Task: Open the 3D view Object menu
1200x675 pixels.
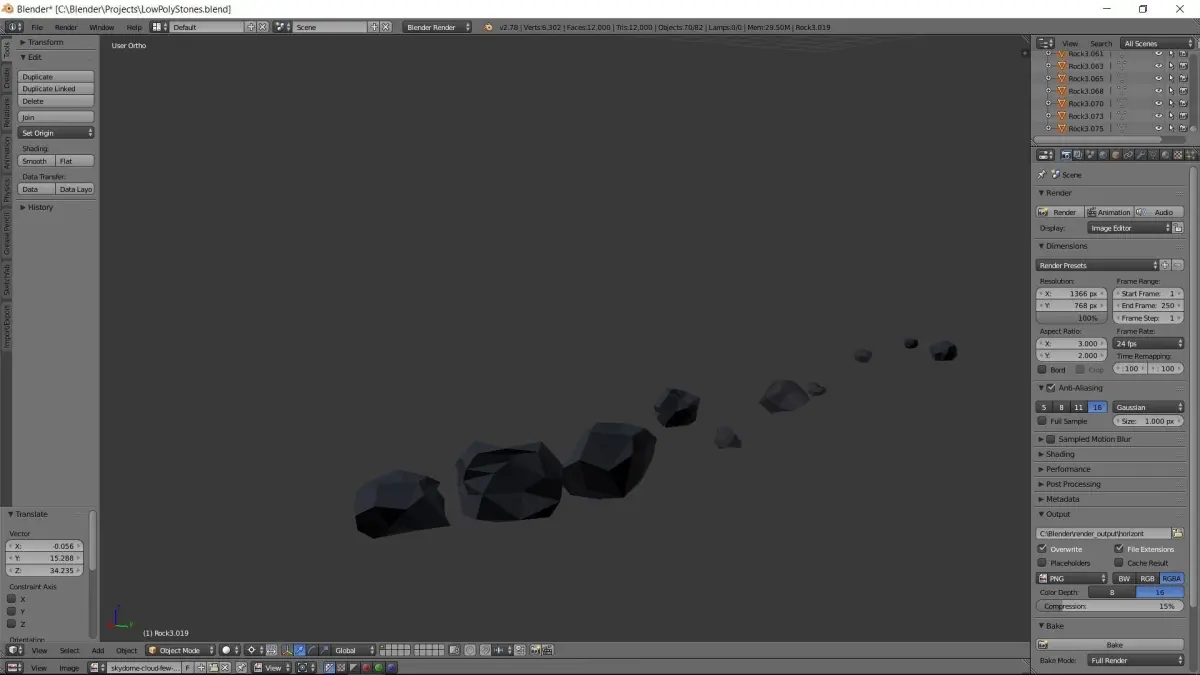Action: click(126, 650)
